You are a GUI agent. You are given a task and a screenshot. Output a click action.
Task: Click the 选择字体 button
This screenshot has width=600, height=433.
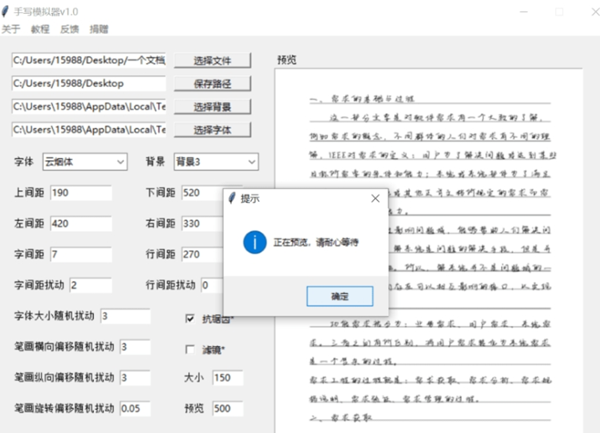(212, 129)
